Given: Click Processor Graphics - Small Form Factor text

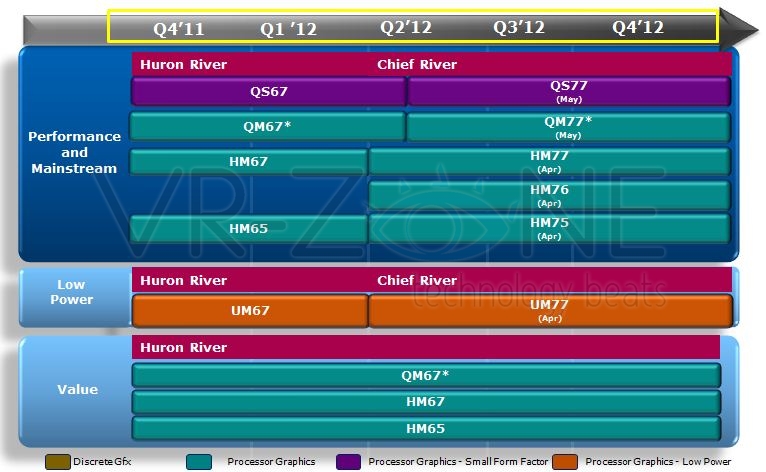Looking at the screenshot, I should [x=458, y=461].
